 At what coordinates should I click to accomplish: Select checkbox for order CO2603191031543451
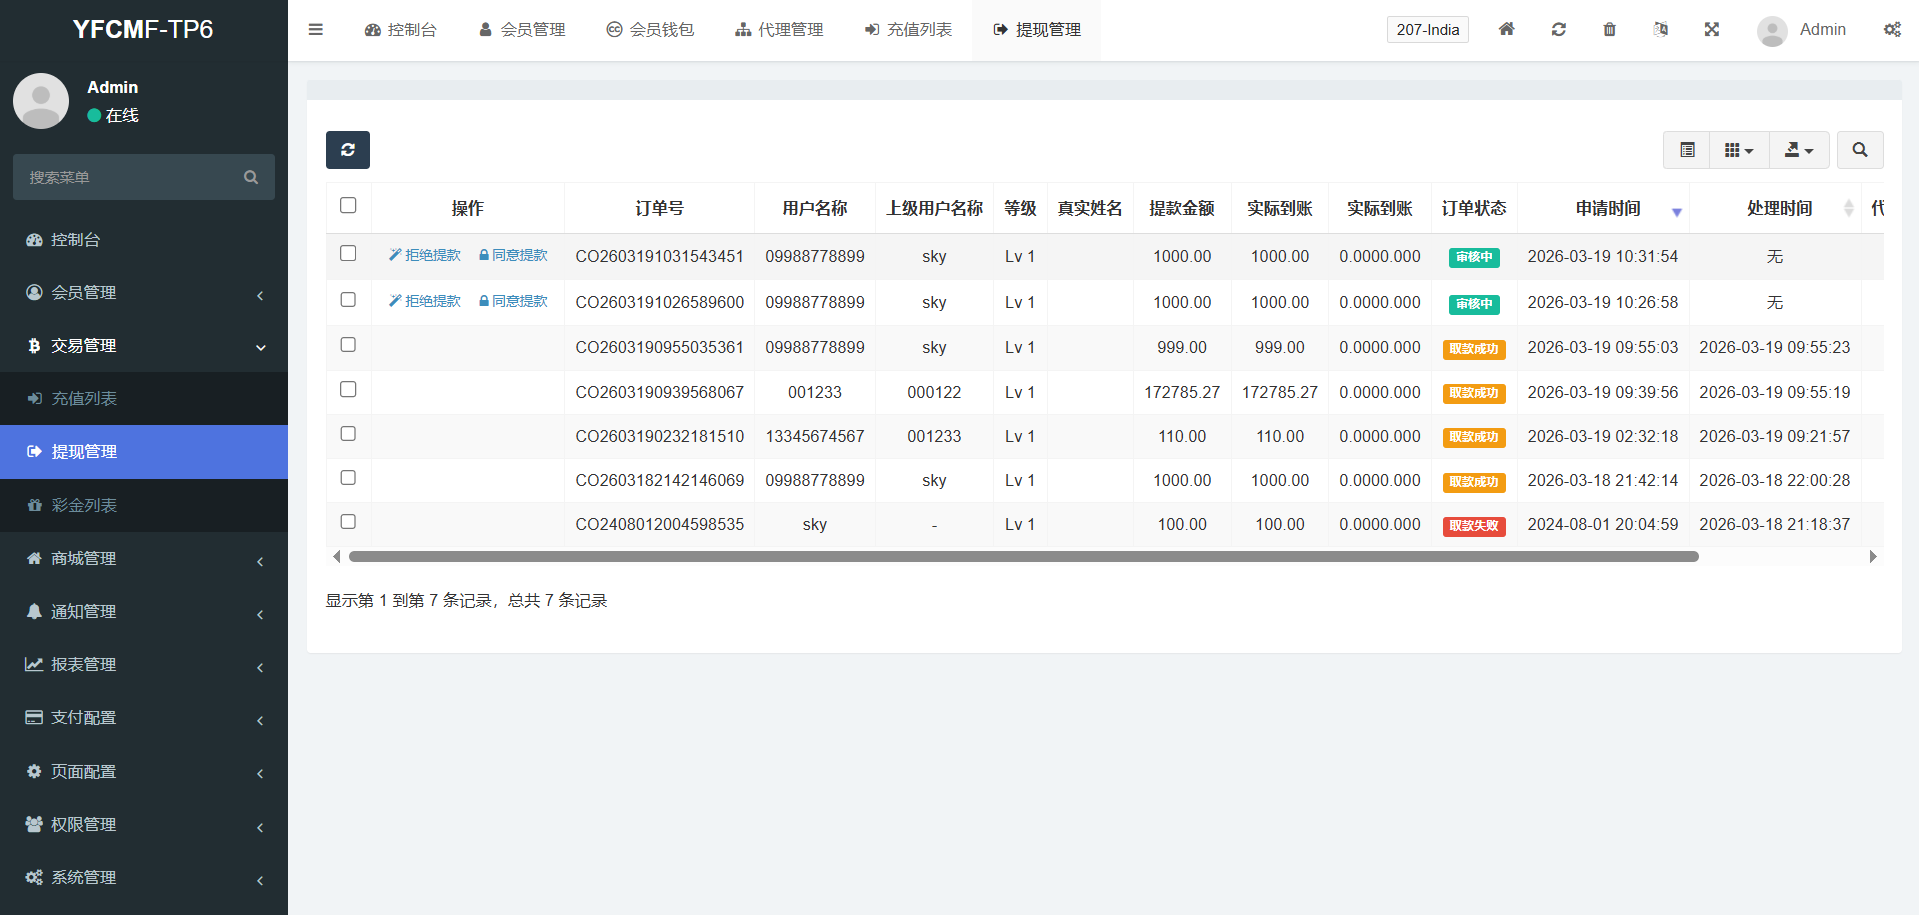click(348, 253)
